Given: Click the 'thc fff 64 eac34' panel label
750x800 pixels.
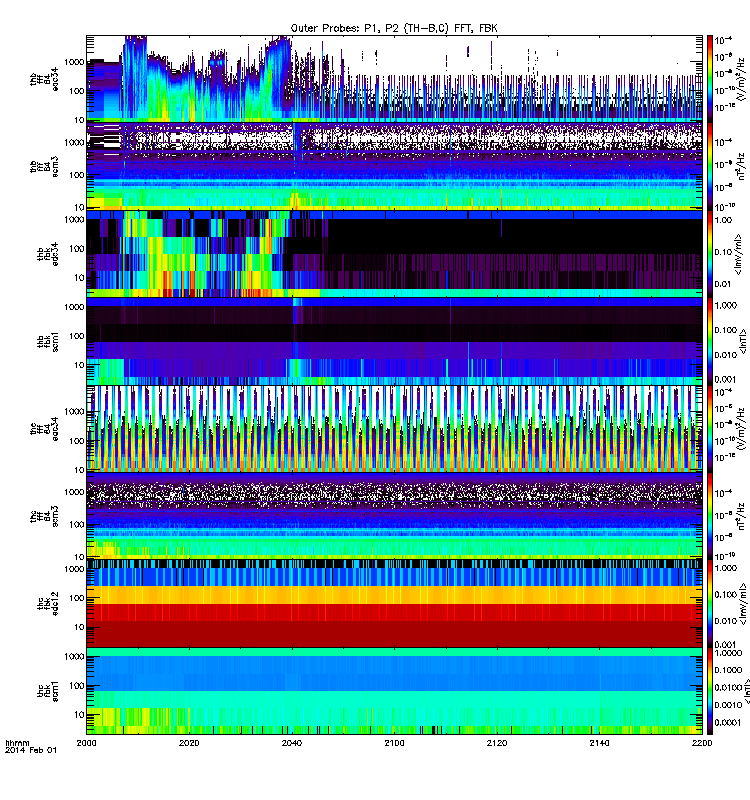Looking at the screenshot, I should click(x=44, y=429).
